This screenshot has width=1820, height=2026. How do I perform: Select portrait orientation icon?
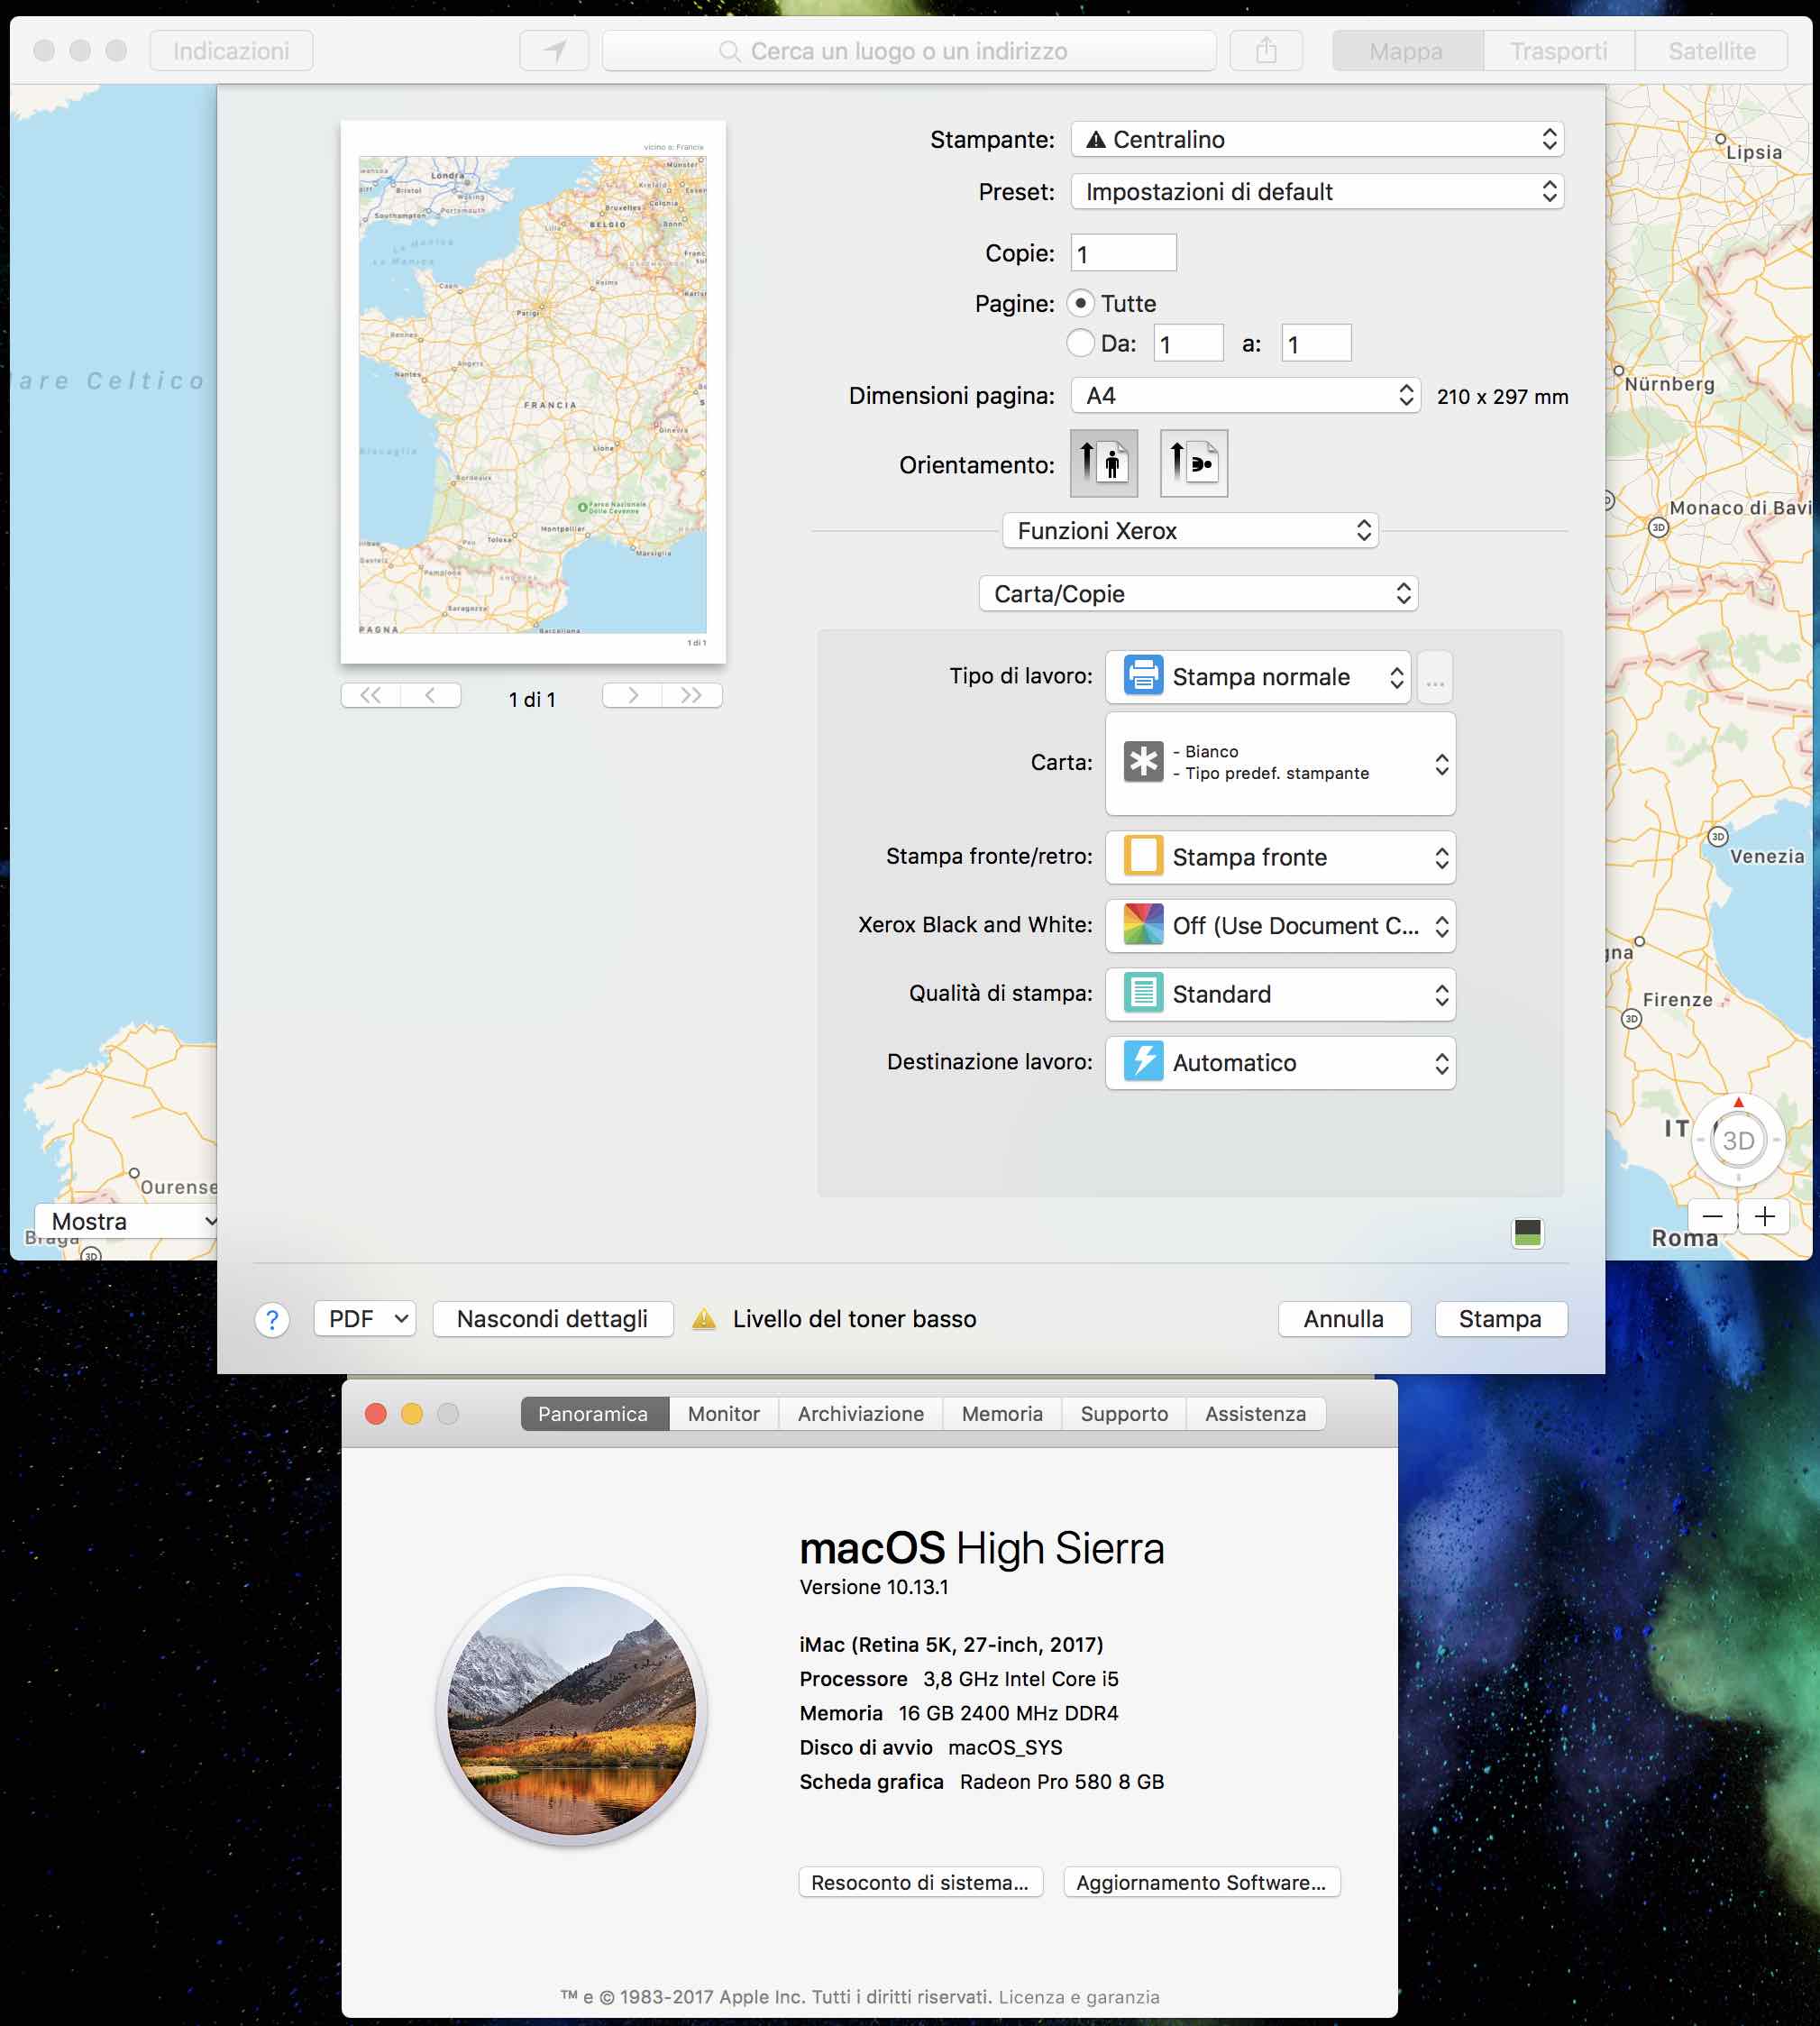[x=1103, y=463]
